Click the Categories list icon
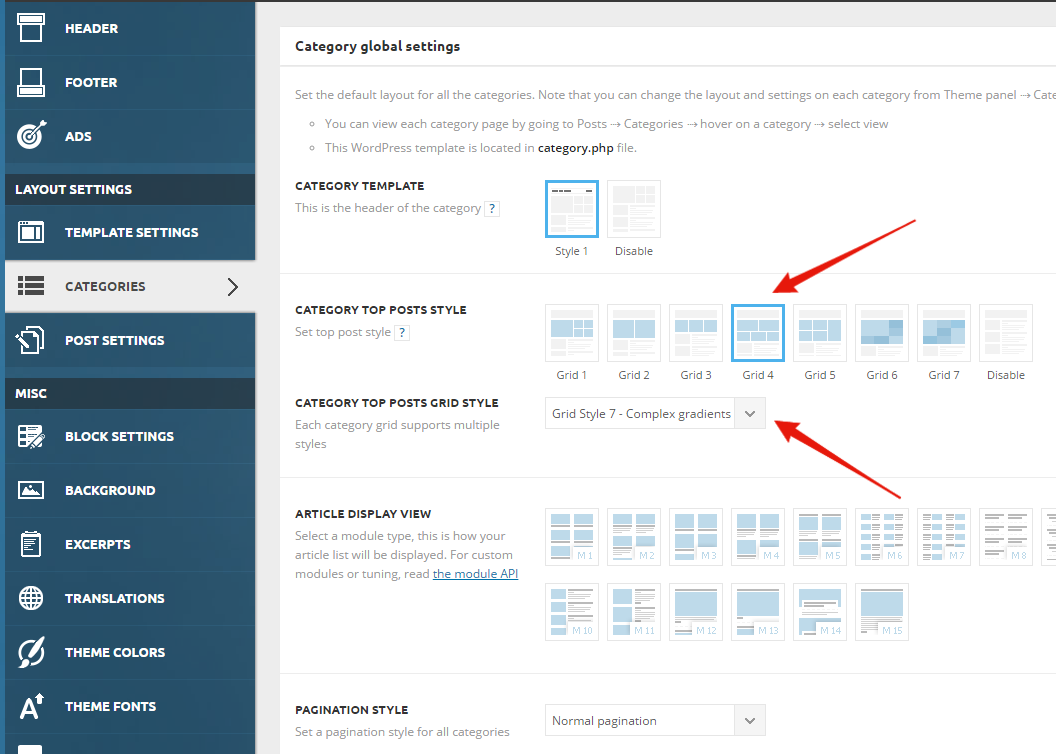 [31, 286]
